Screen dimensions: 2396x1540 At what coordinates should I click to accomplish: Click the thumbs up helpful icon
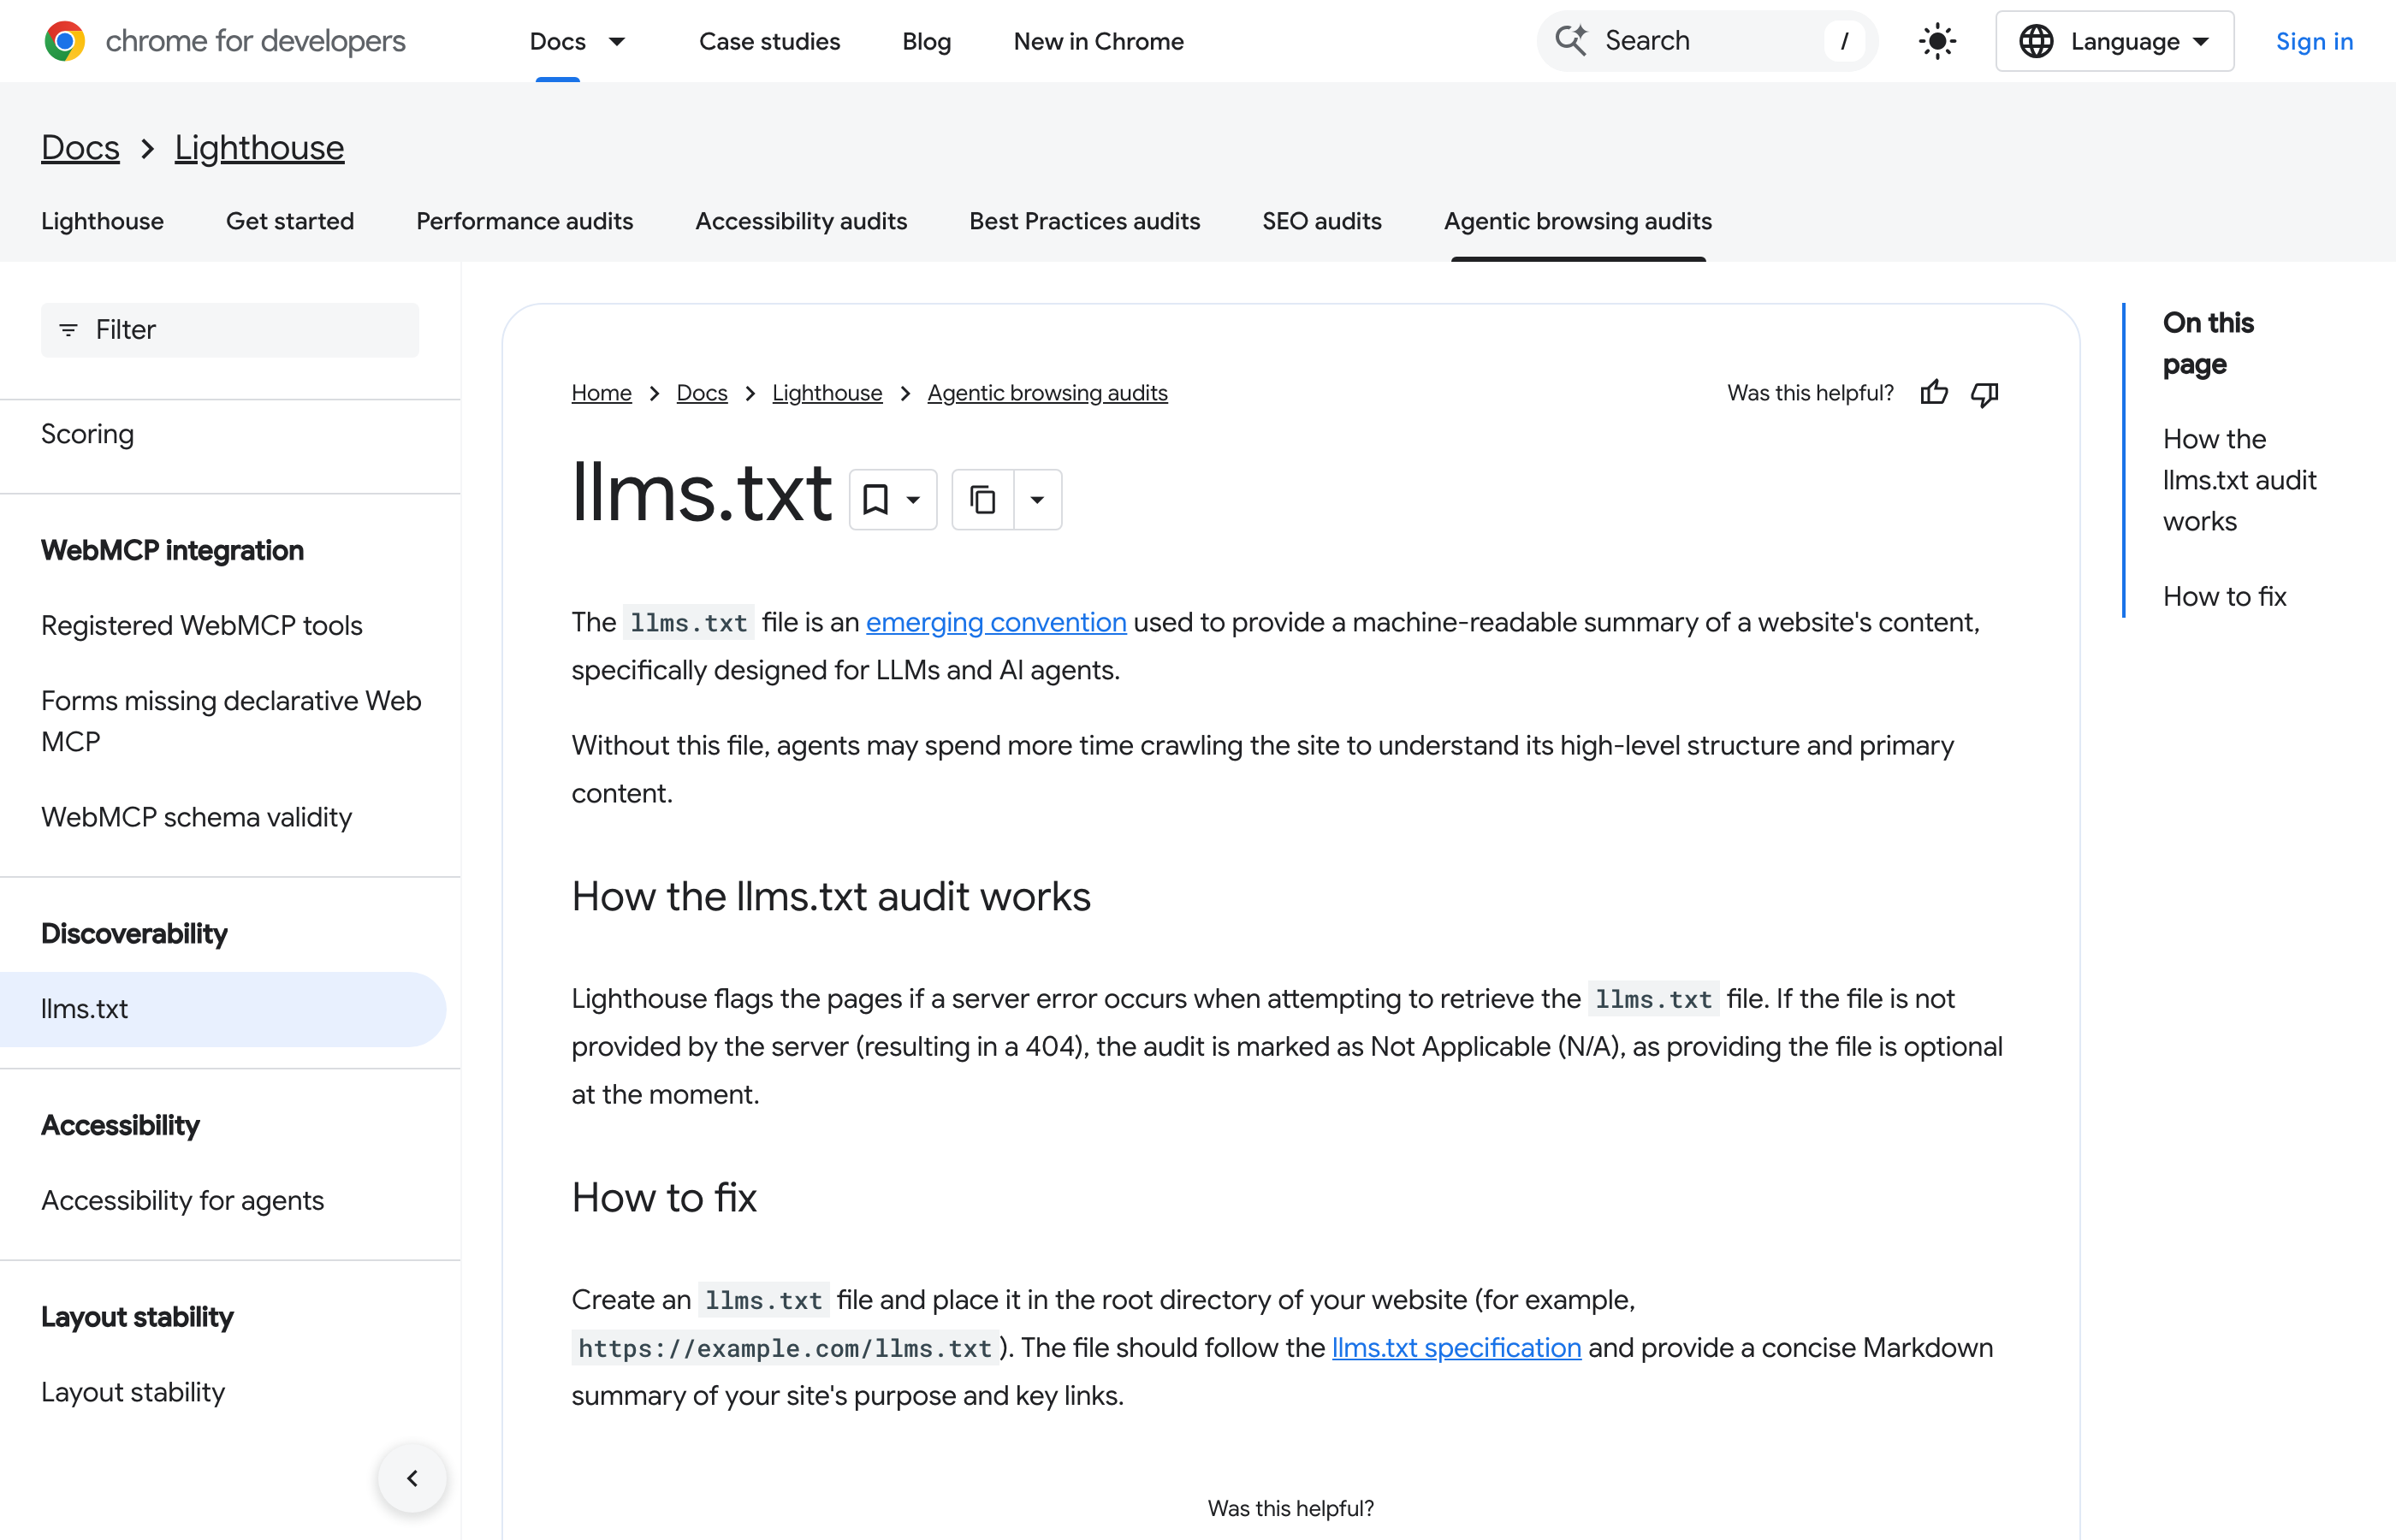tap(1934, 393)
